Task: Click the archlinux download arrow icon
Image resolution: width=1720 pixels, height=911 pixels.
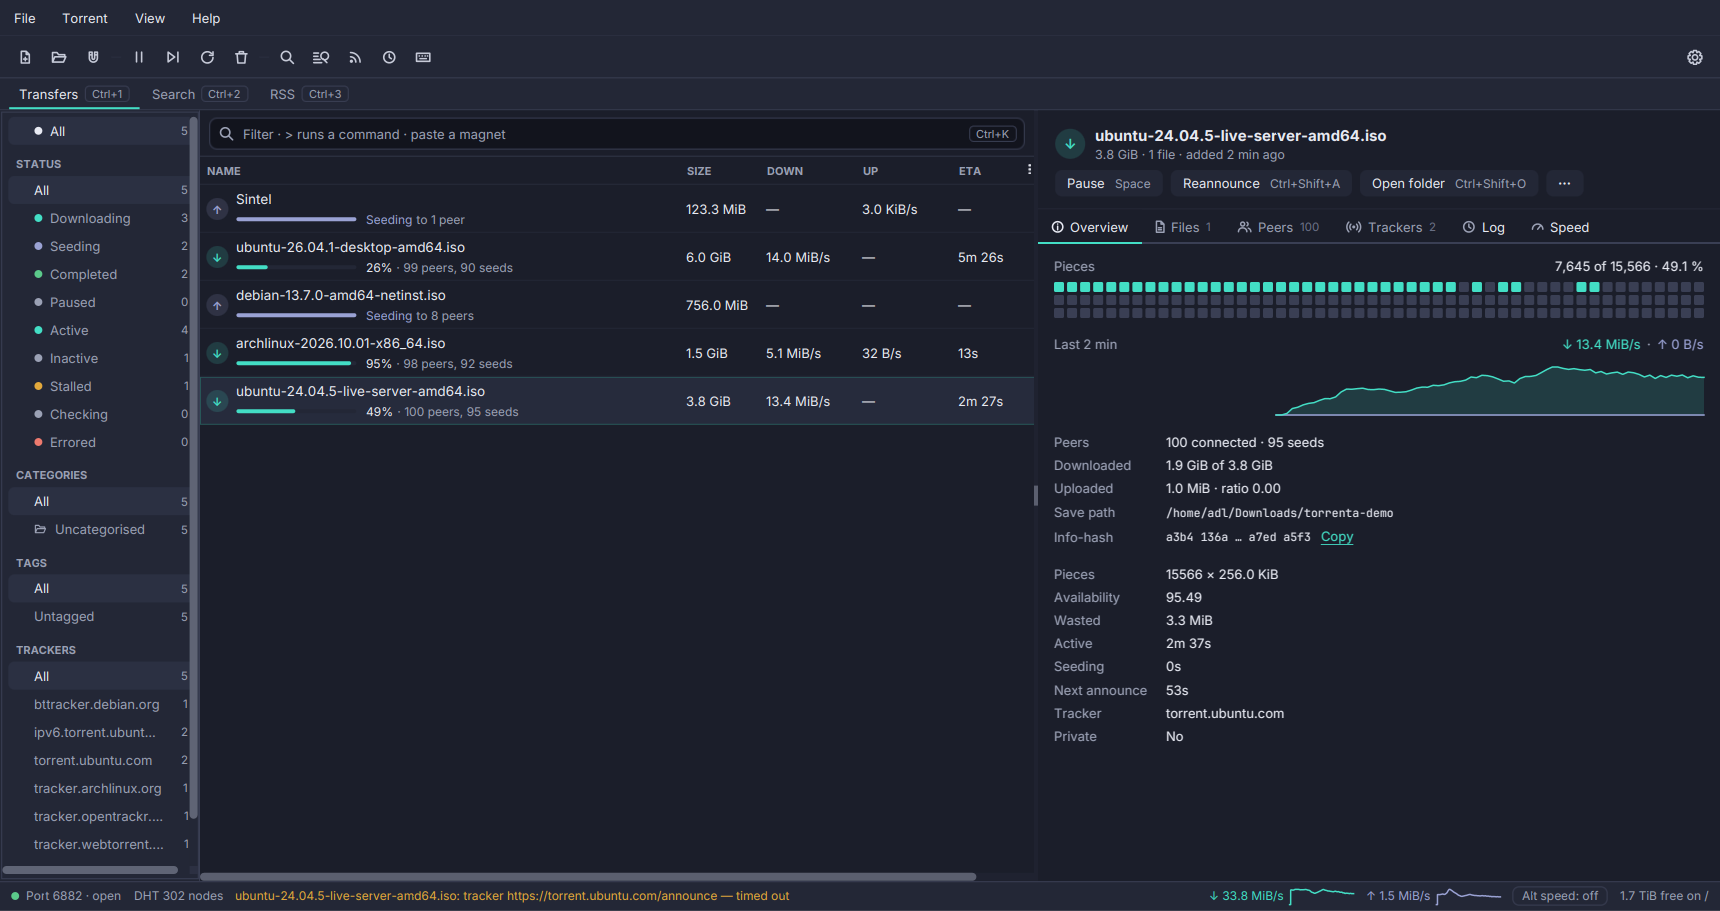Action: (x=217, y=353)
